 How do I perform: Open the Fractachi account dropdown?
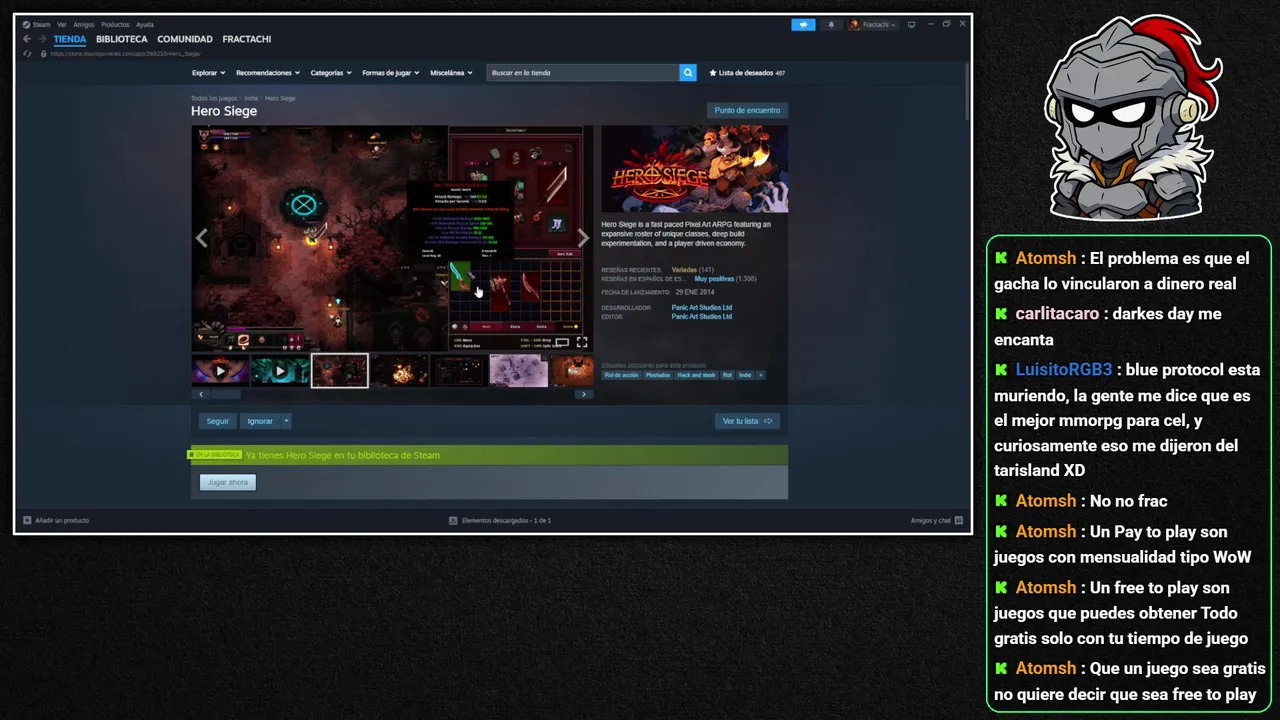click(872, 24)
